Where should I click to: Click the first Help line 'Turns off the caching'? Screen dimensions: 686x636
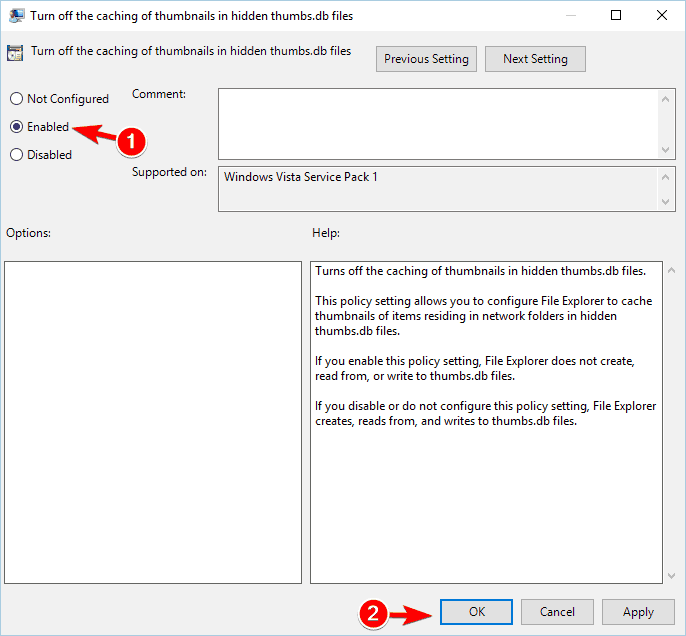[480, 271]
